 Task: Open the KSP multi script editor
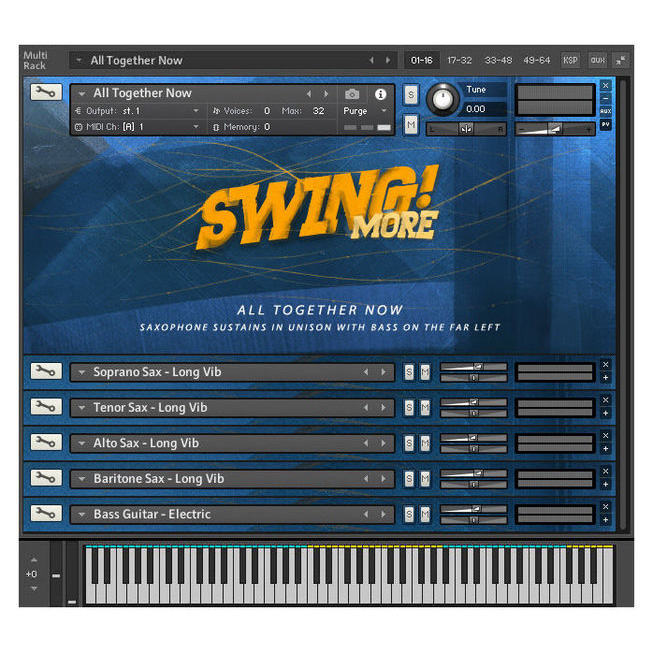click(x=570, y=60)
